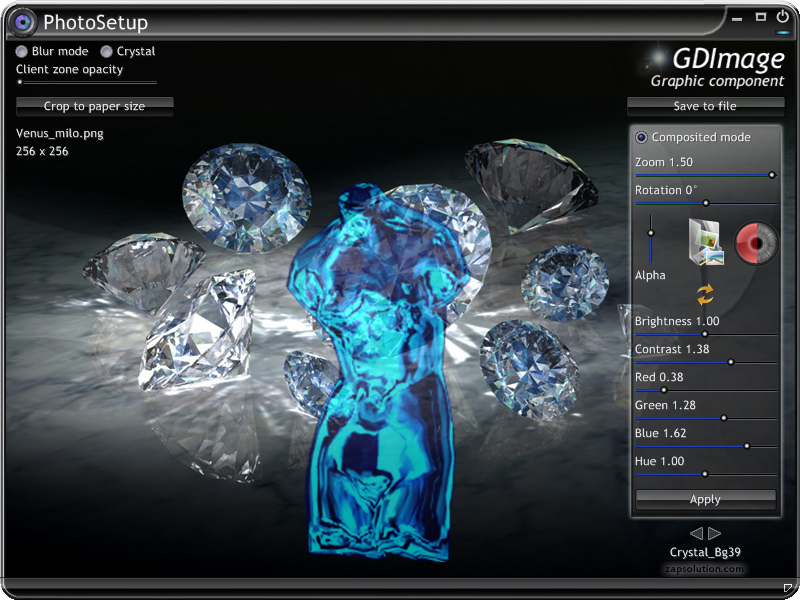Click the Hue 1.00 slider handle
Screen dimensions: 800x600
(705, 474)
